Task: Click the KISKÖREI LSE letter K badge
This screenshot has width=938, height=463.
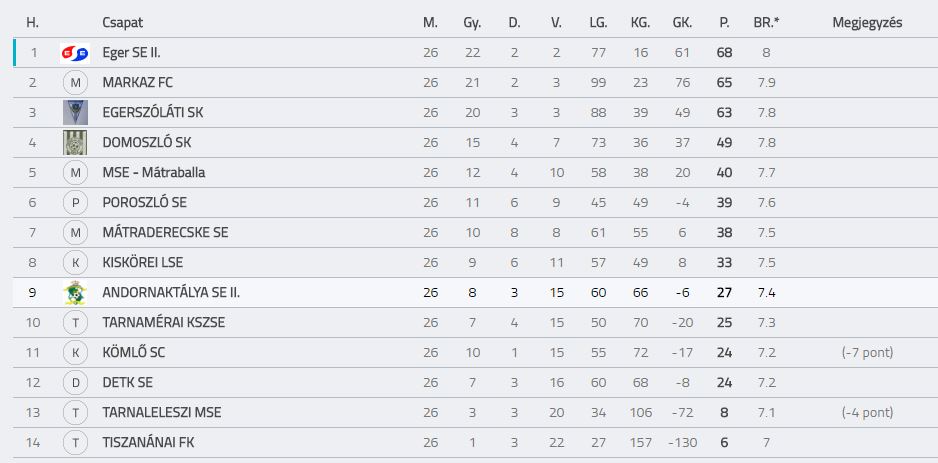Action: 75,263
